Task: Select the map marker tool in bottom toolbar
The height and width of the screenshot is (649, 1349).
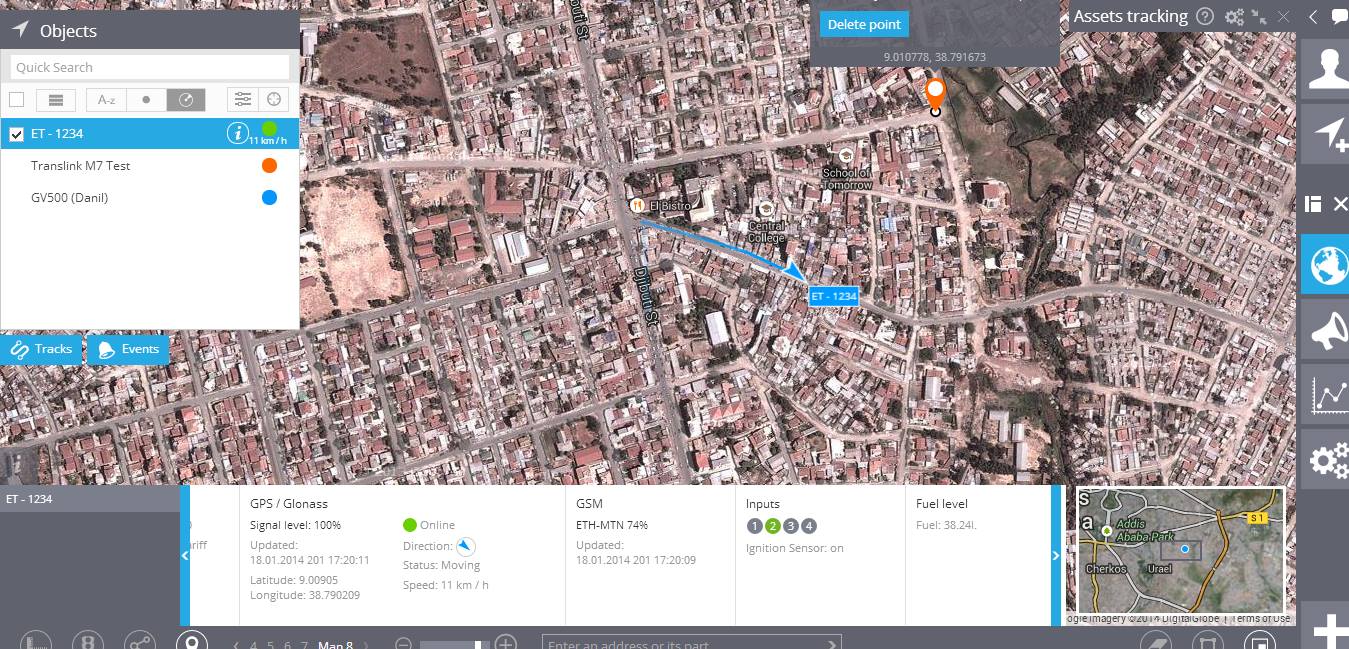Action: point(192,641)
